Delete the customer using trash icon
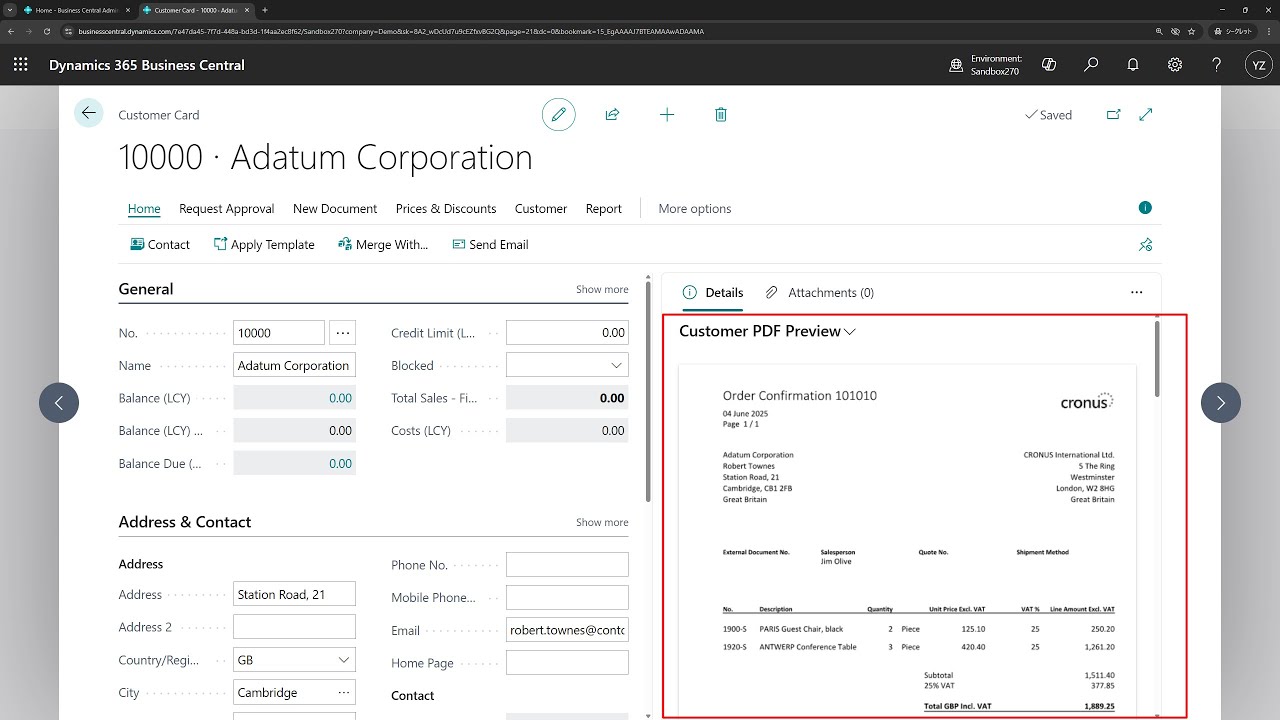Viewport: 1280px width, 720px height. [x=721, y=115]
